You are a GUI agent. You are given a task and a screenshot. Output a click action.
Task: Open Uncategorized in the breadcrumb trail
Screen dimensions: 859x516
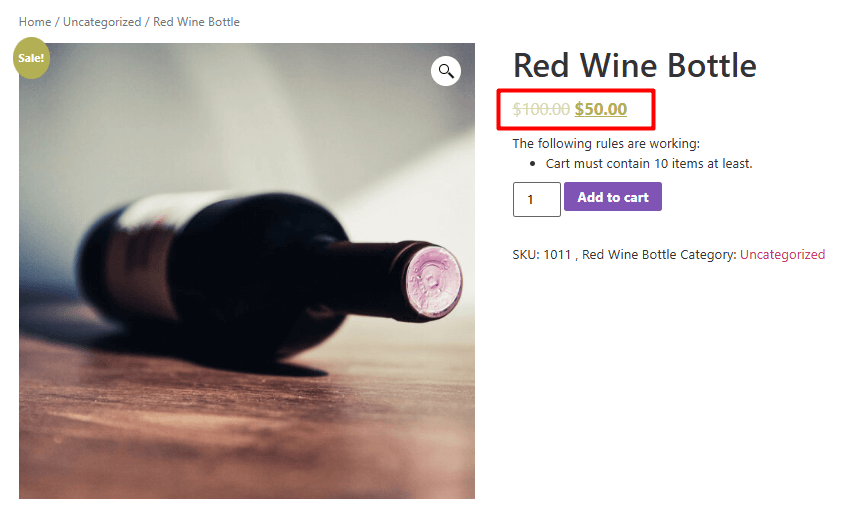102,22
